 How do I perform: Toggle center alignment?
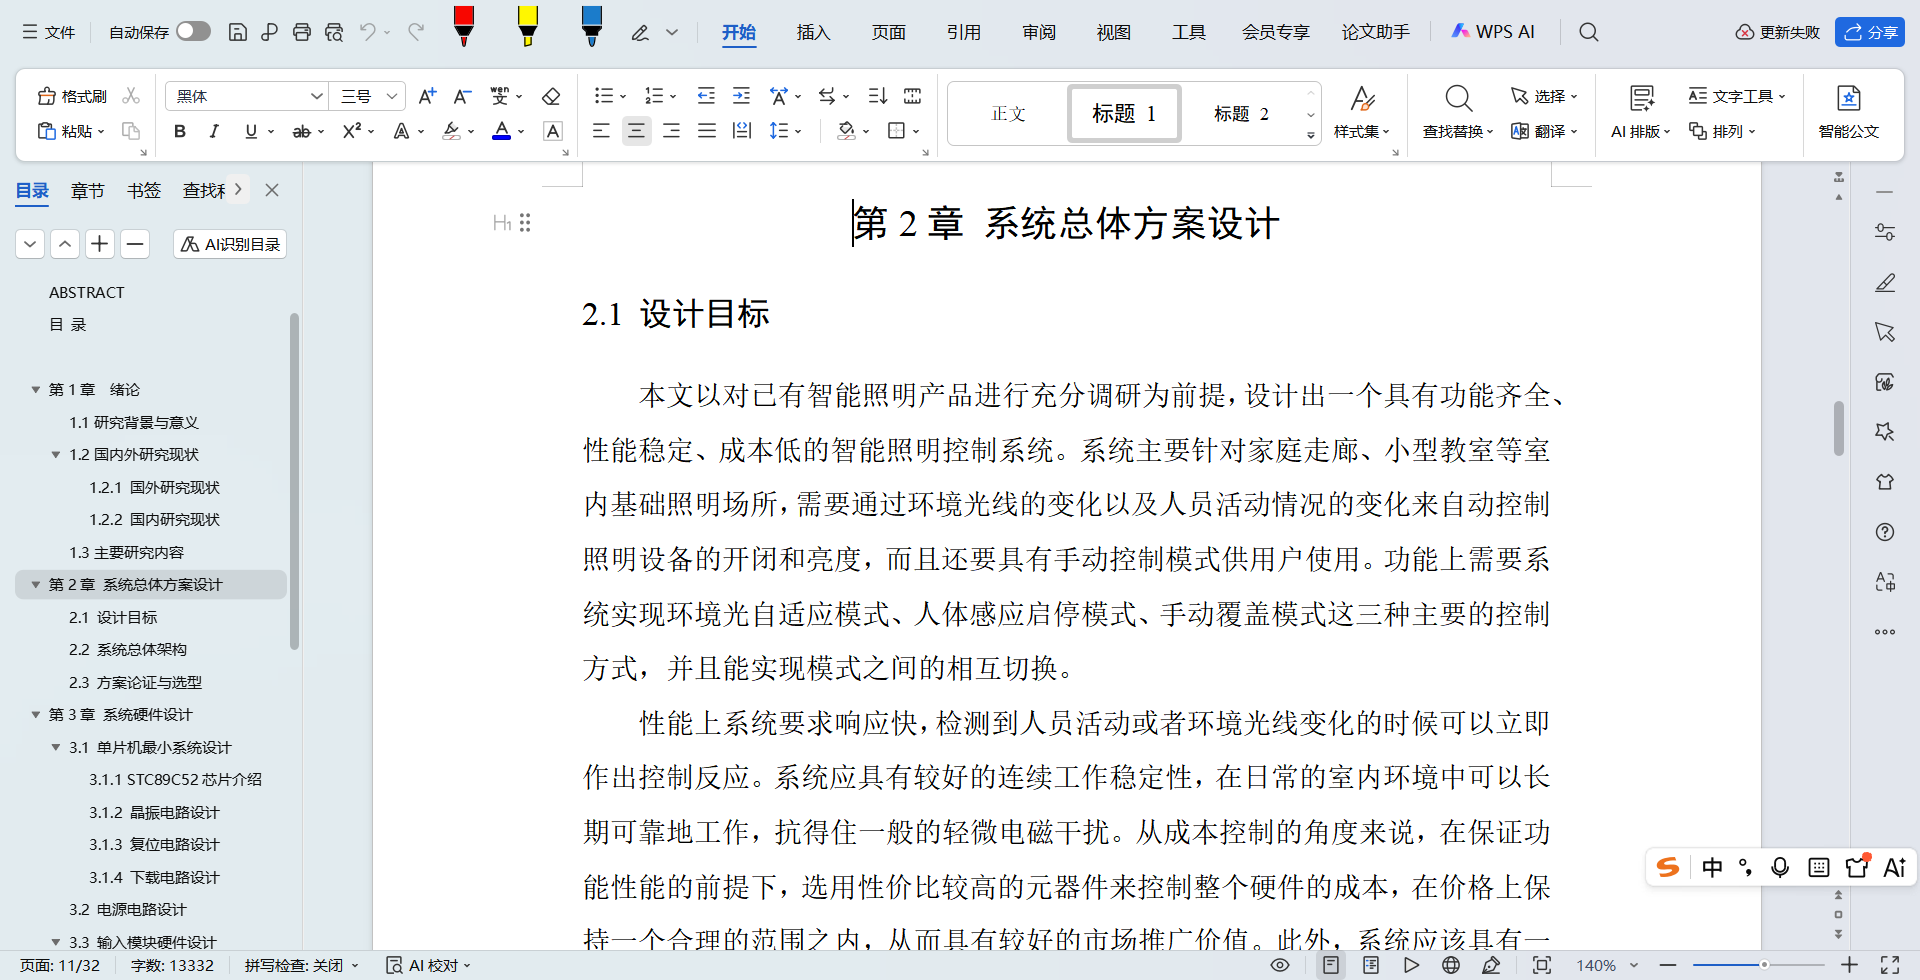(636, 131)
